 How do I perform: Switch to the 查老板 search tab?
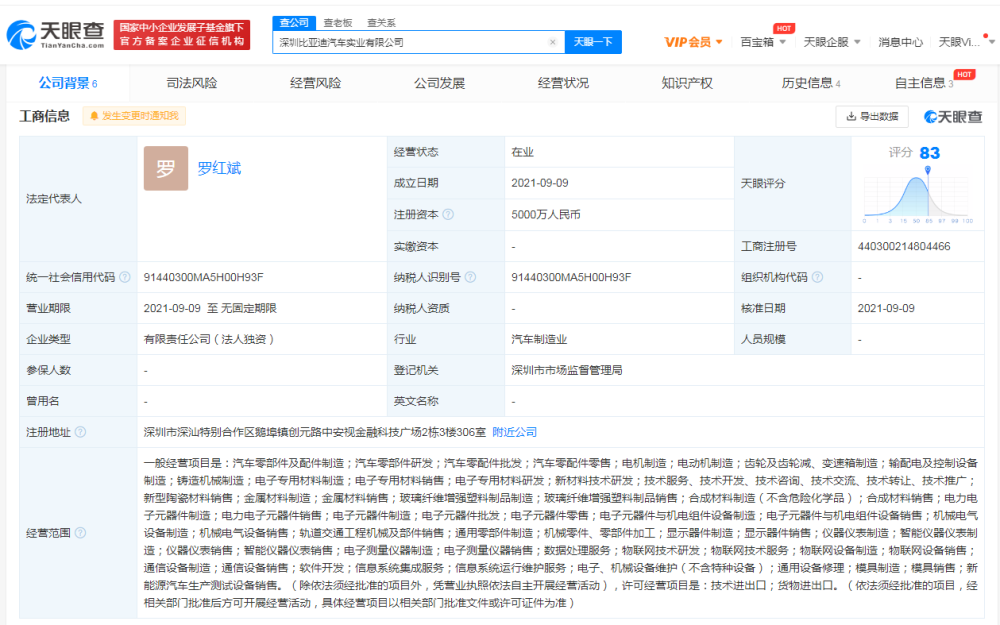337,22
